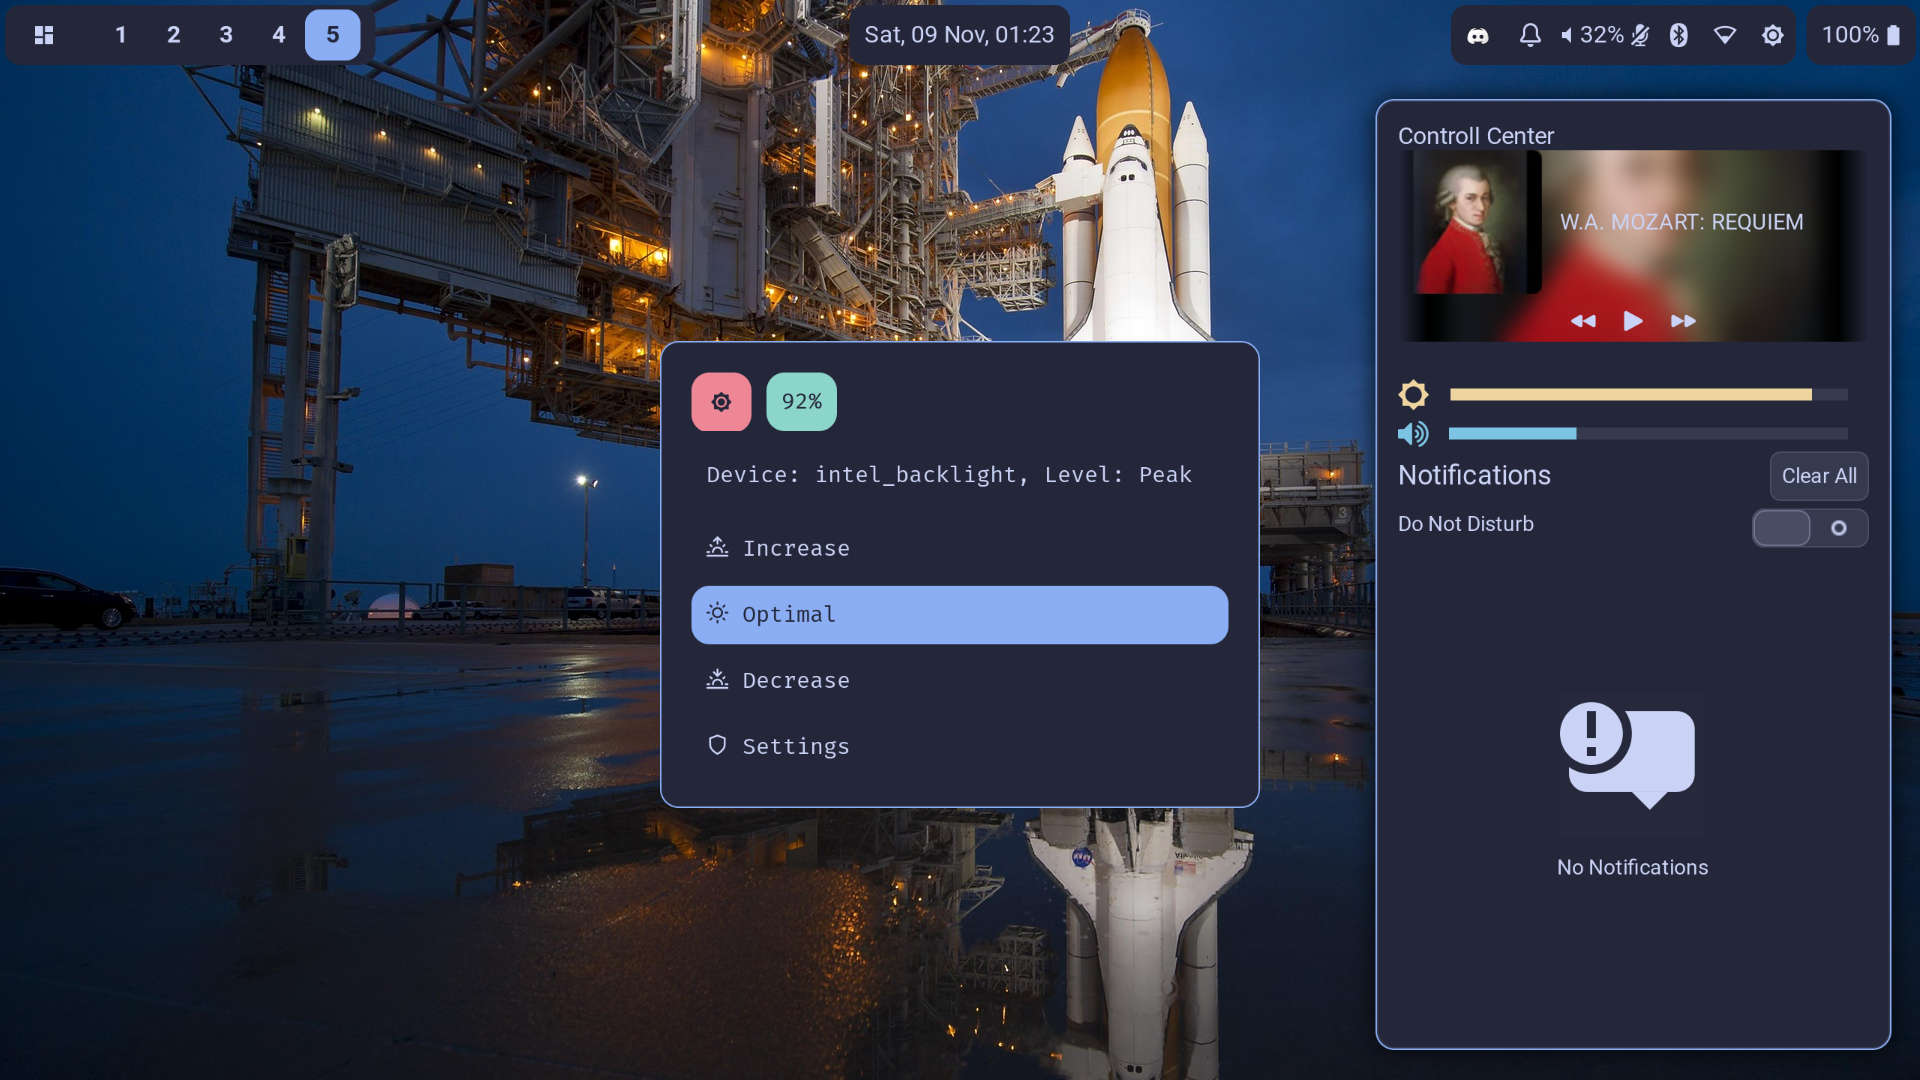Click the brightness icon in top bar
This screenshot has width=1920, height=1080.
point(1772,36)
